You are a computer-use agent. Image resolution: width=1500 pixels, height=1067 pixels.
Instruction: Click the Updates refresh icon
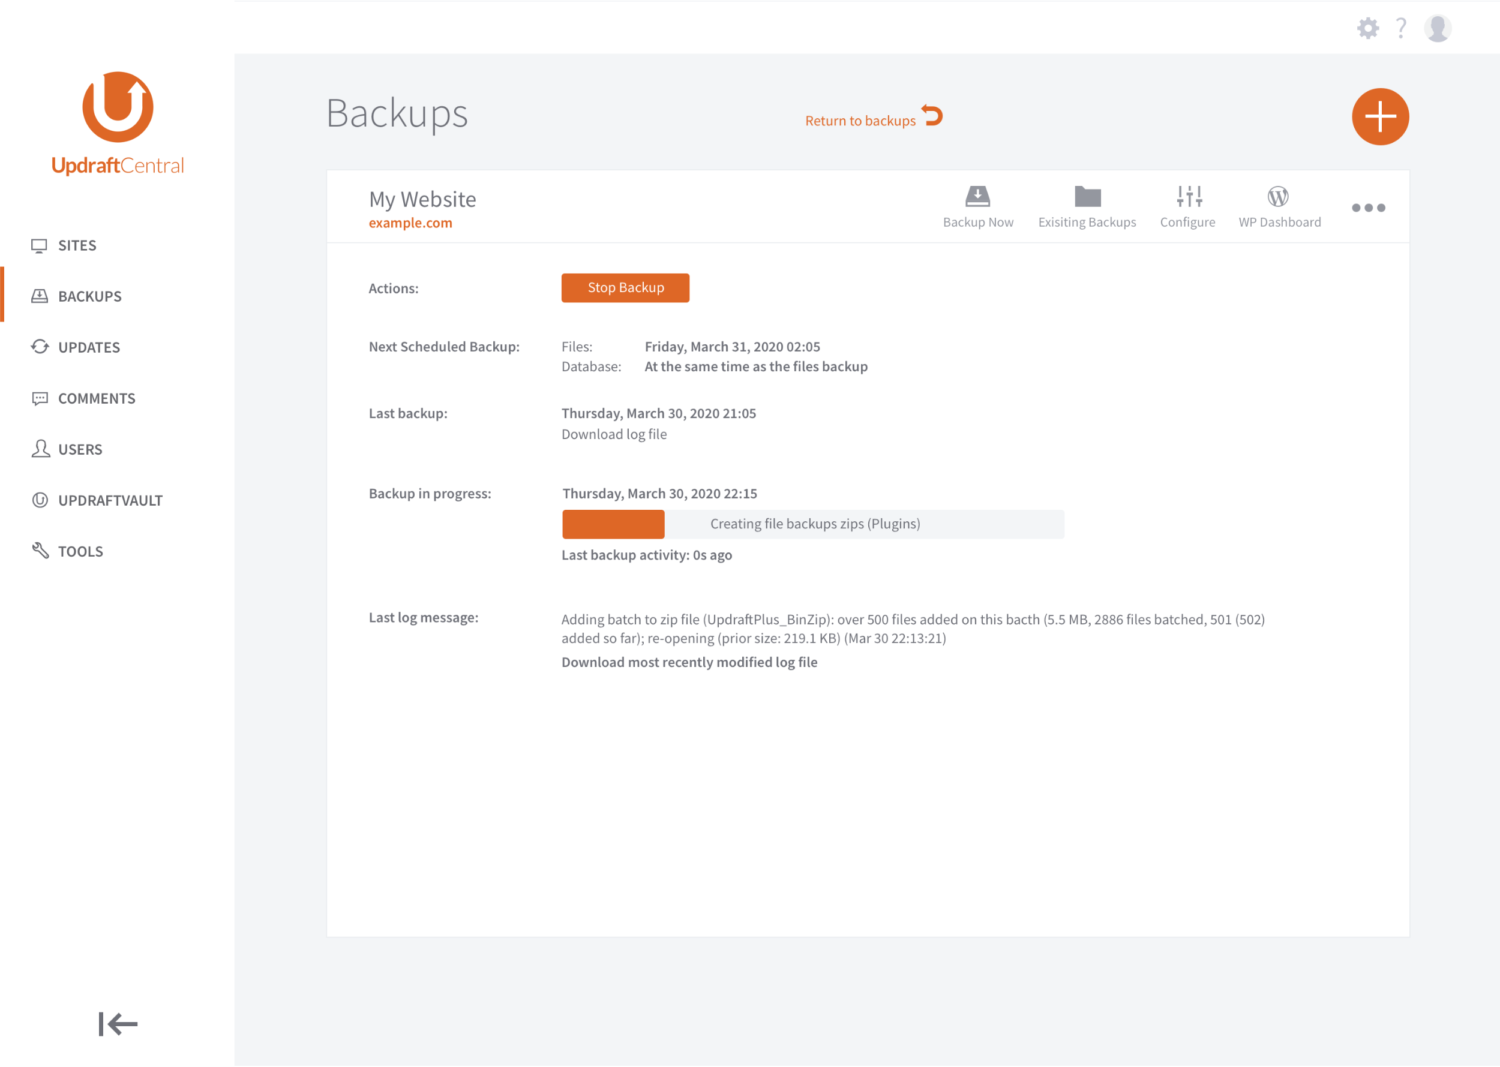(x=40, y=347)
